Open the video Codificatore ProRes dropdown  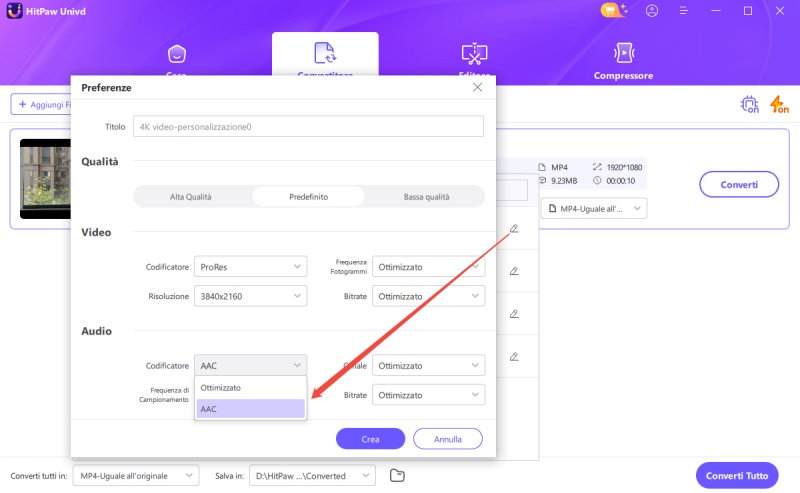point(251,267)
